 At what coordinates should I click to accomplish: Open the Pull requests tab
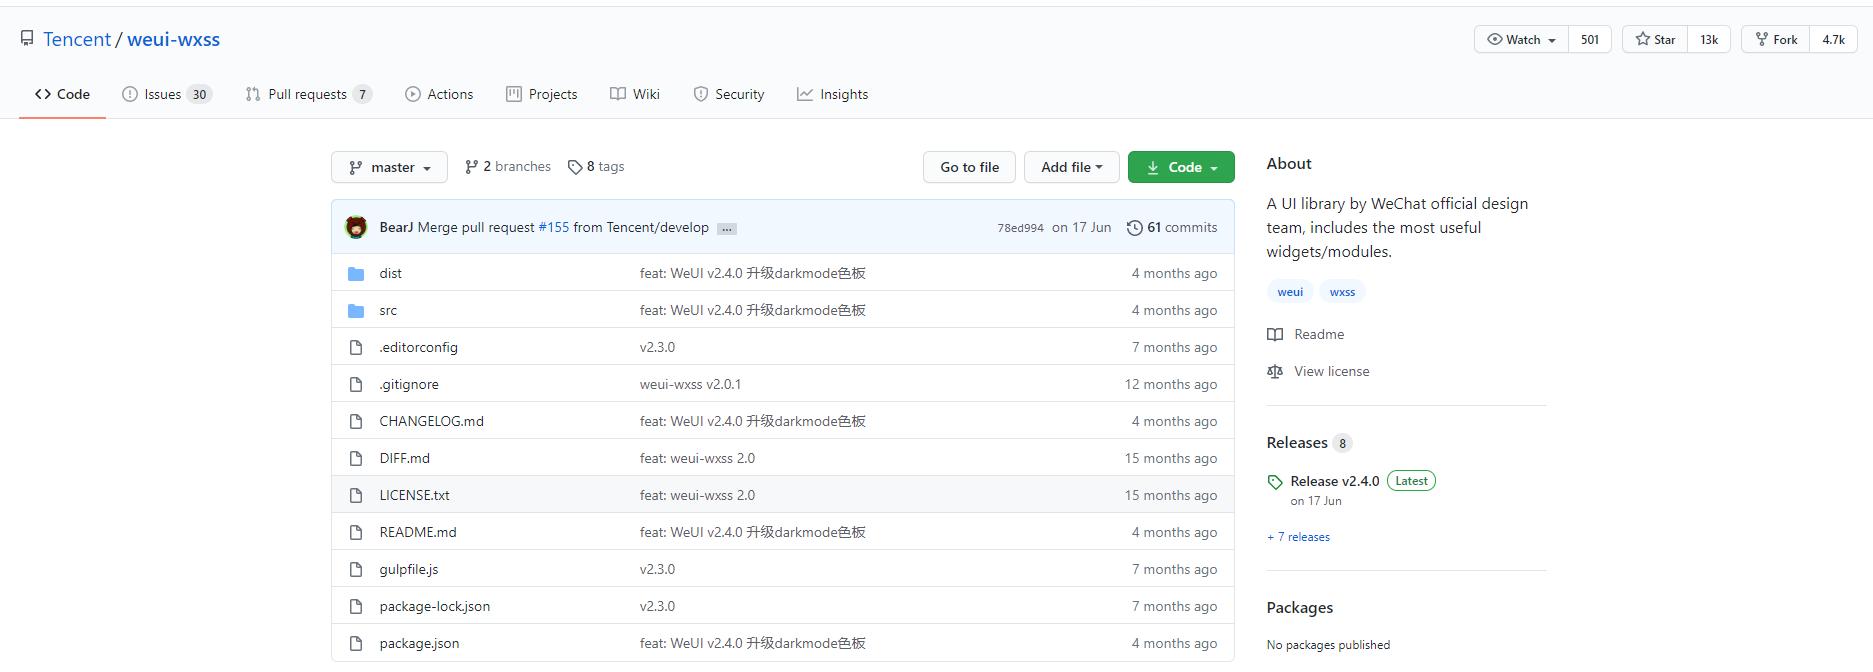click(x=308, y=94)
